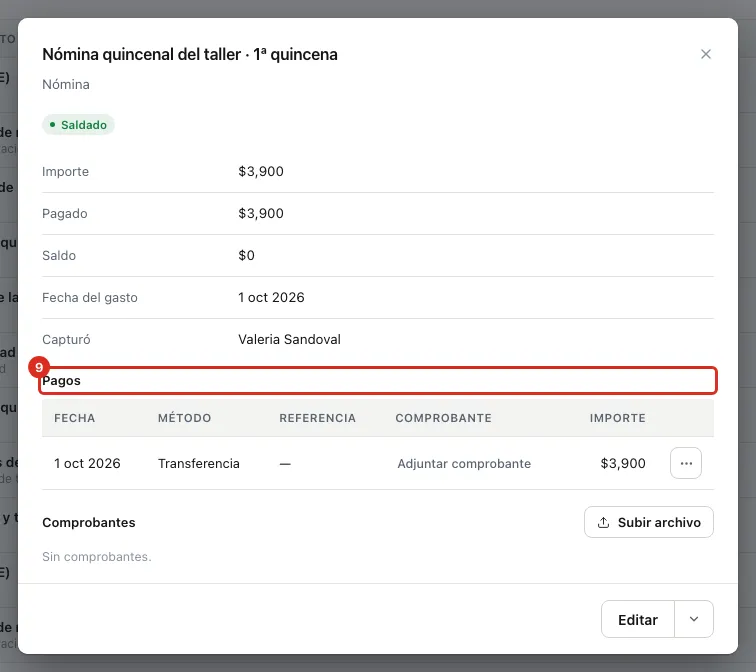756x672 pixels.
Task: Click the Importe value $3,900 in details
Action: click(261, 172)
